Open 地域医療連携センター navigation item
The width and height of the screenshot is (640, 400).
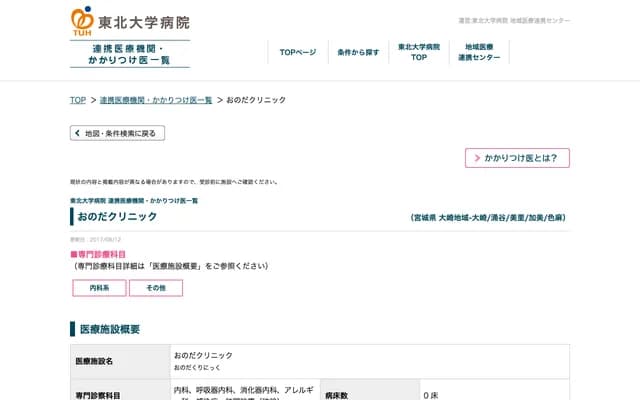coord(479,52)
